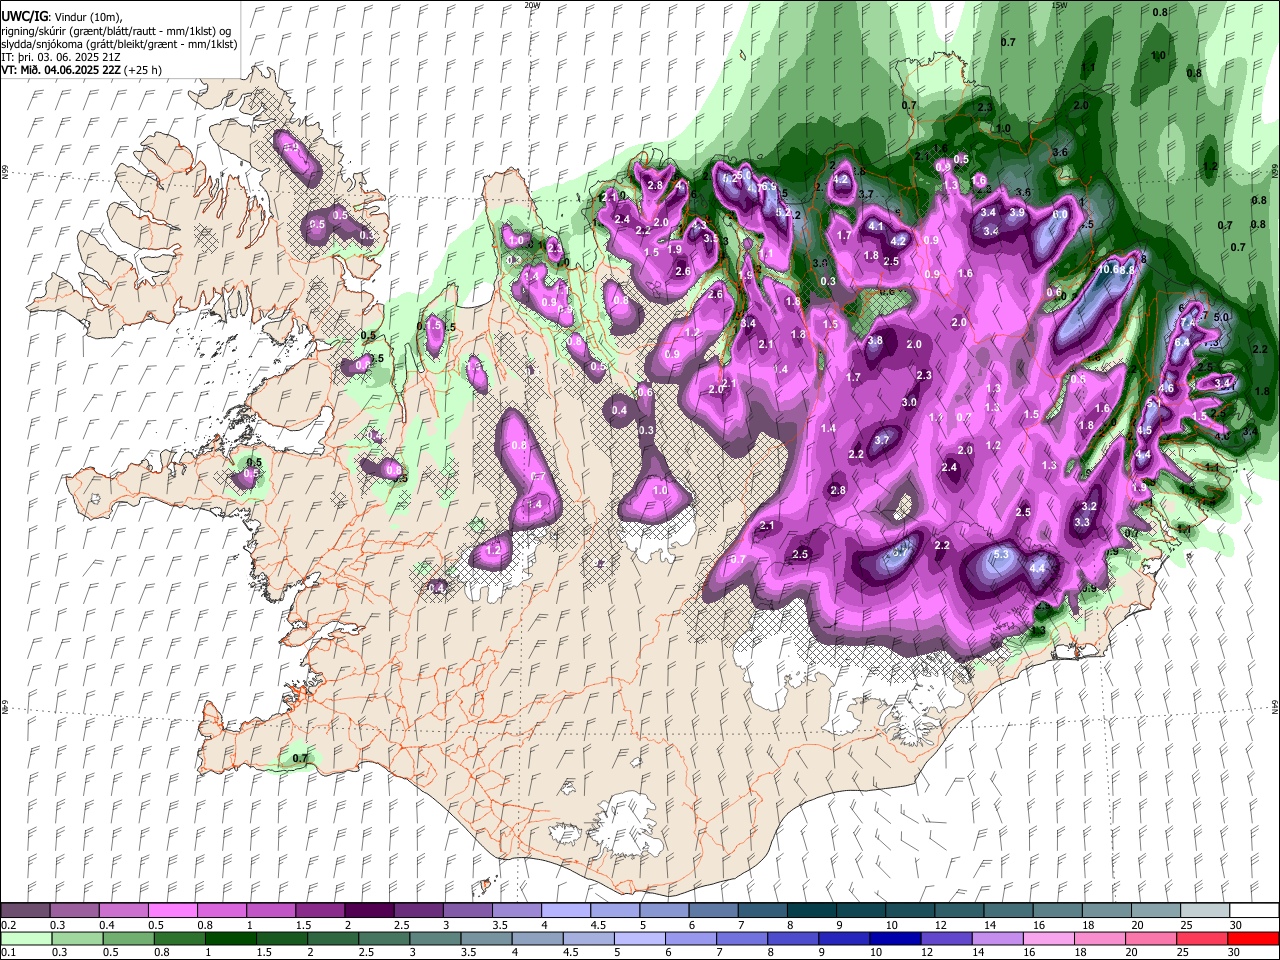The image size is (1280, 960).
Task: Click the "4.6" value on the east coast
Action: (1166, 388)
